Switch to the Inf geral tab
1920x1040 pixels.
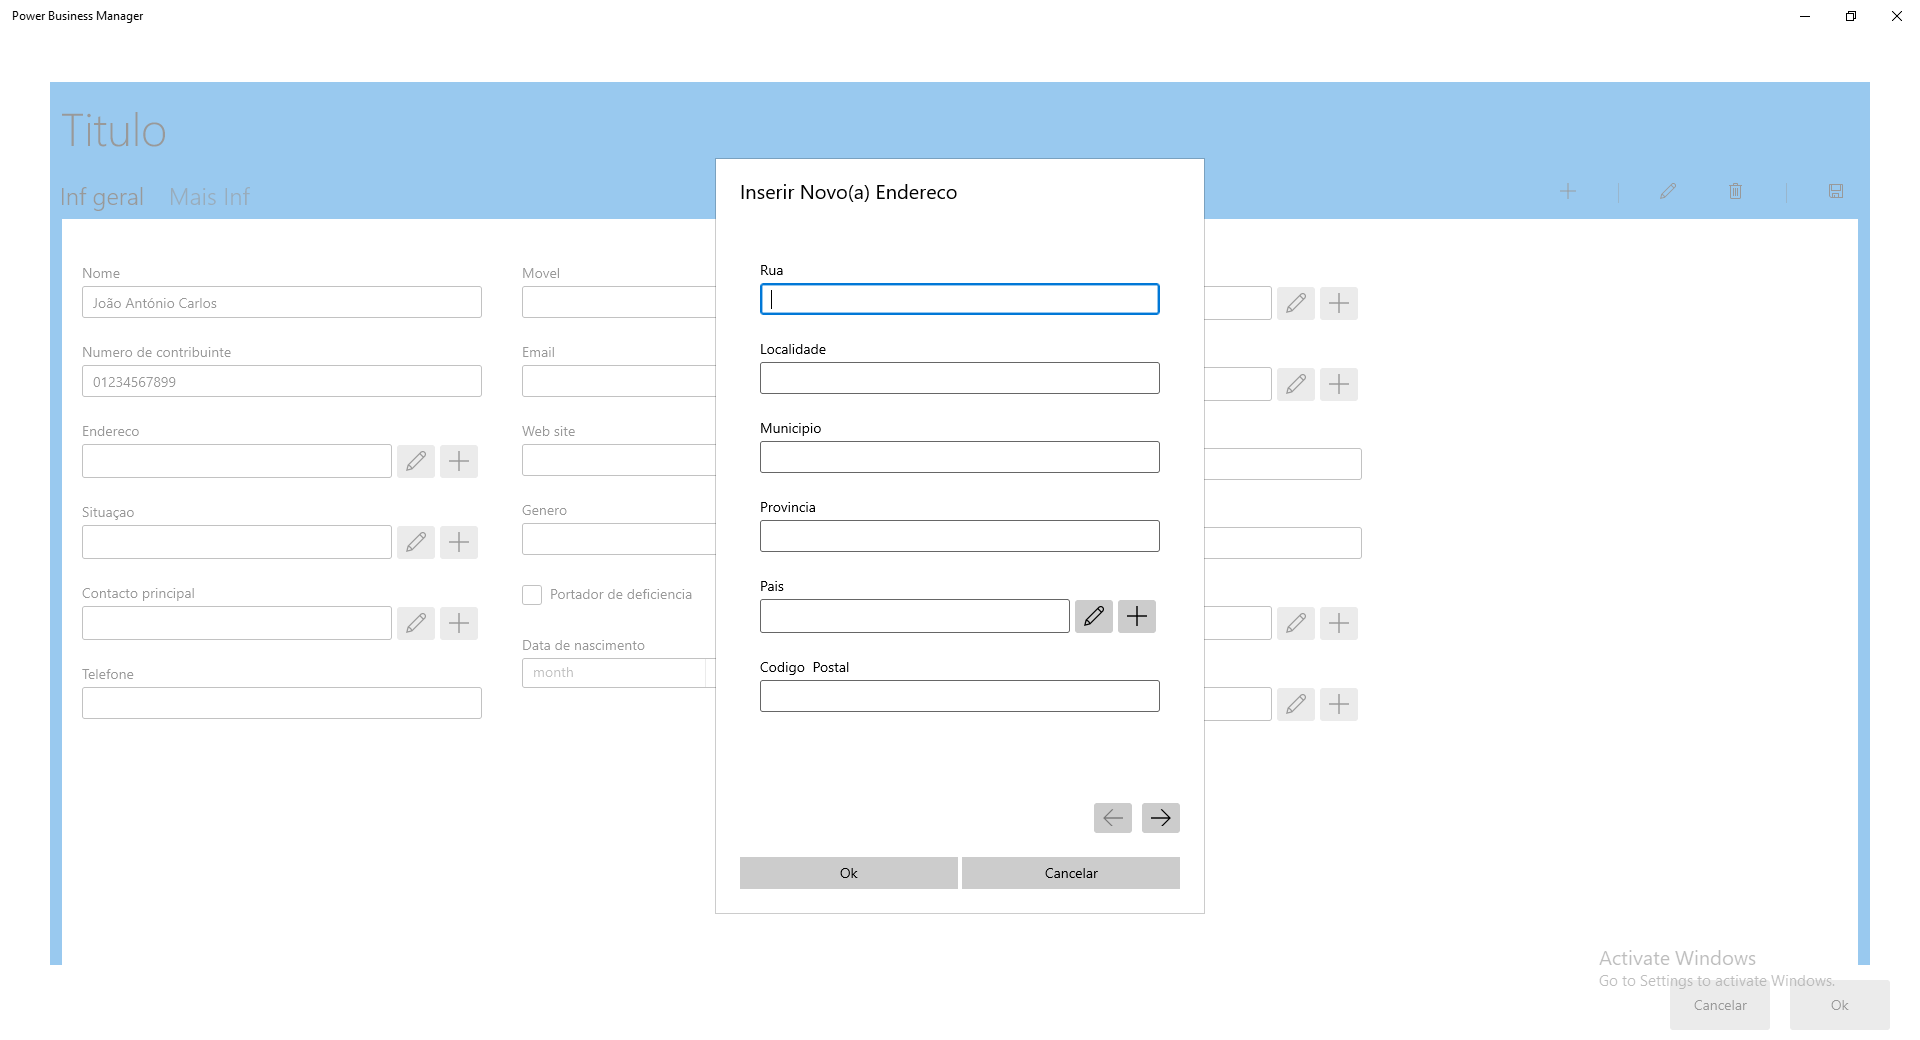tap(102, 197)
